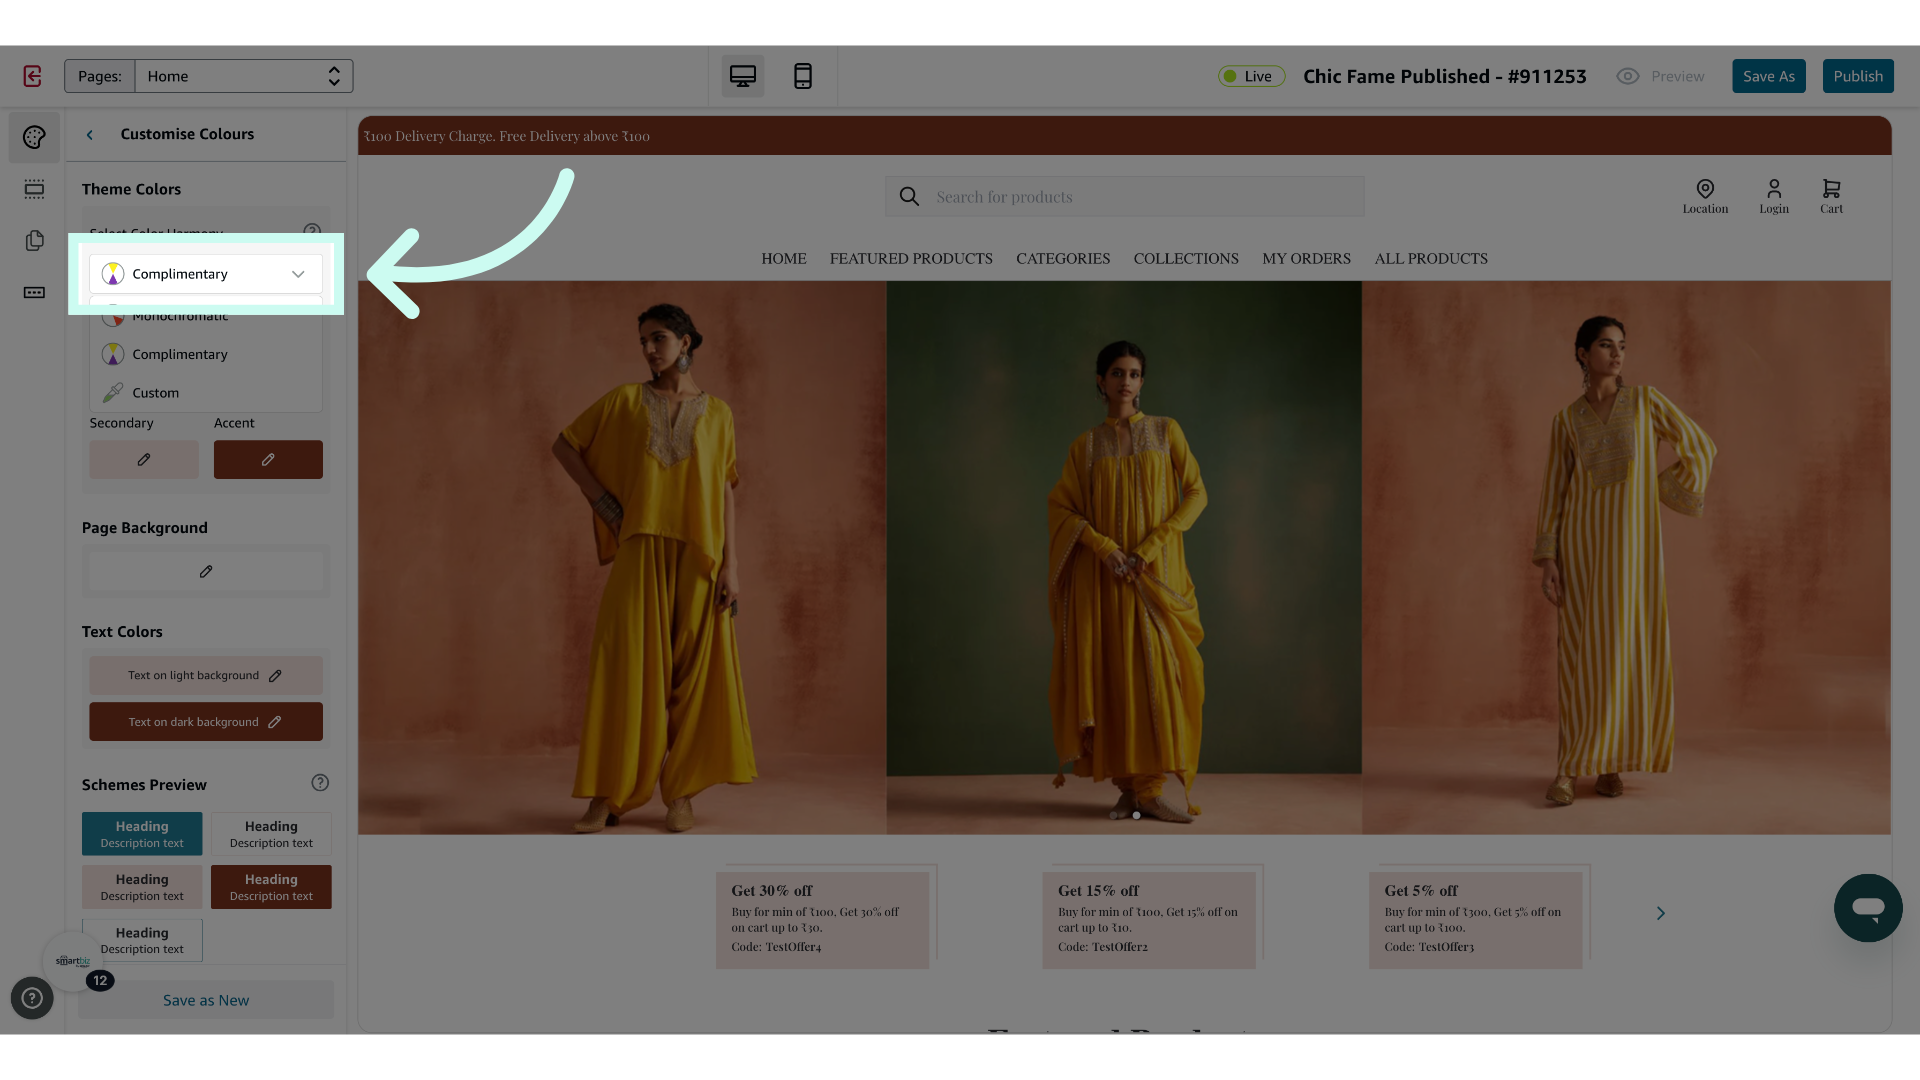Click the Search for products field
This screenshot has width=1920, height=1080.
pos(1125,197)
